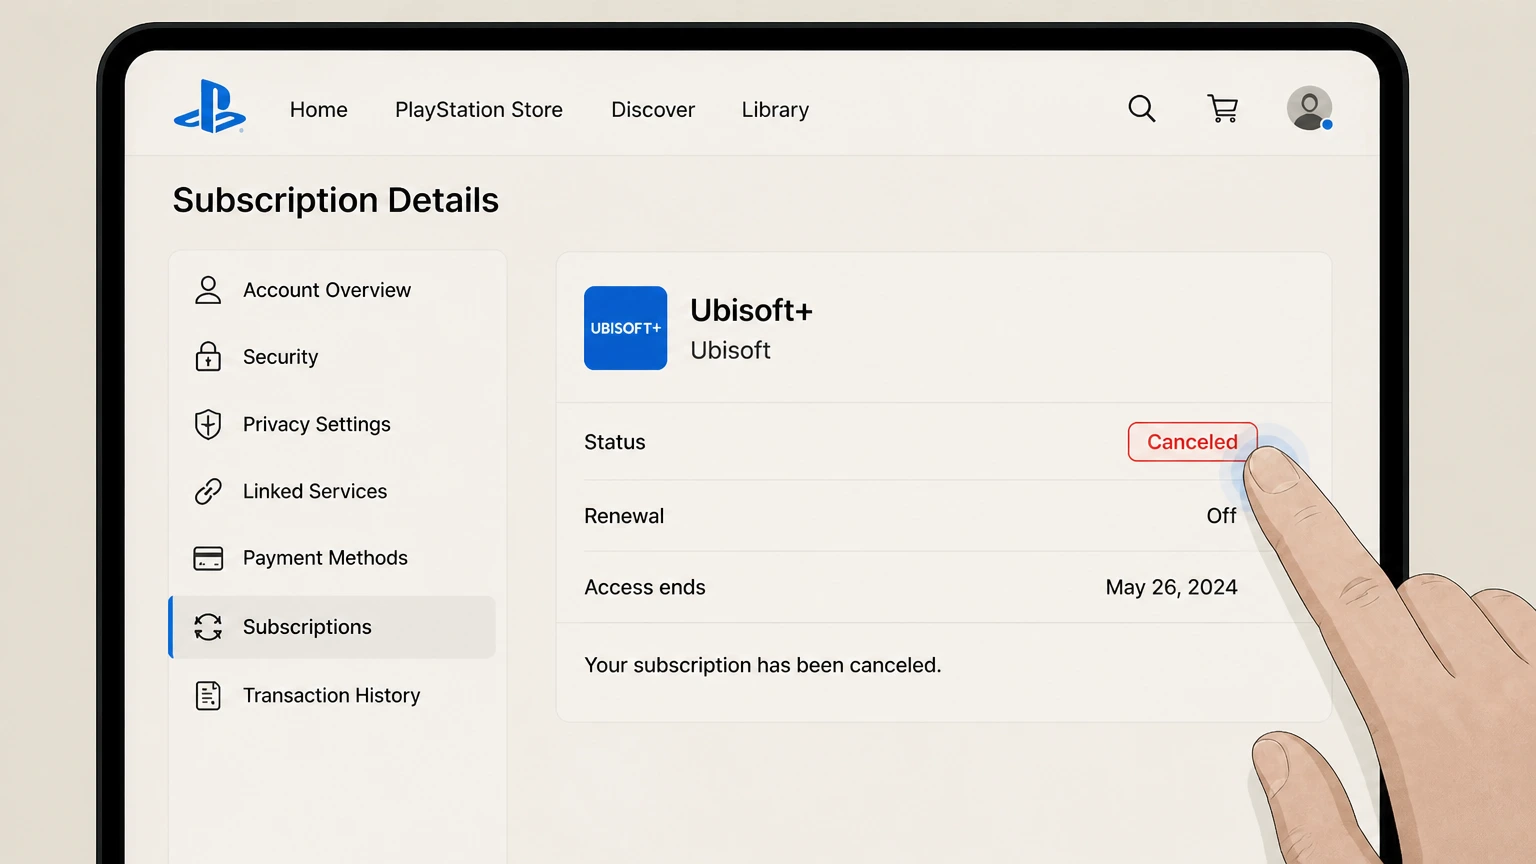Open the shopping cart

pyautogui.click(x=1223, y=108)
